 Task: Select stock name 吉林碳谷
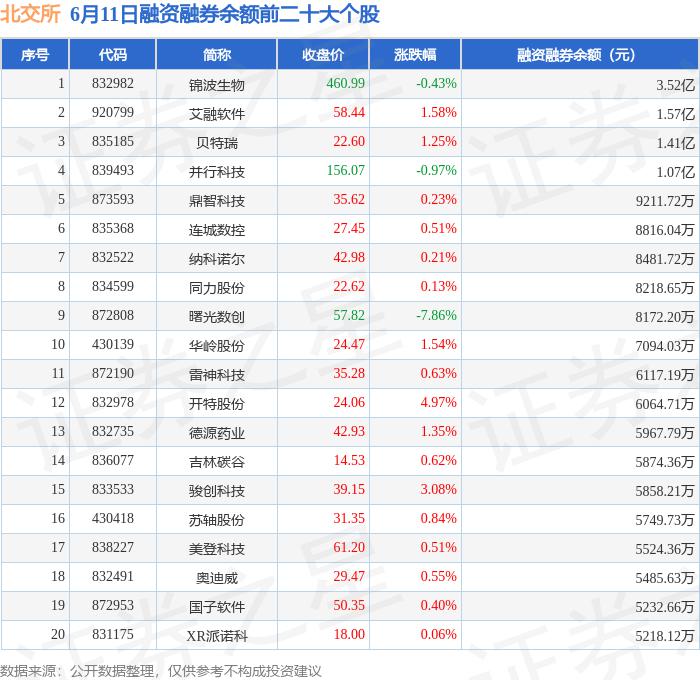(x=217, y=462)
